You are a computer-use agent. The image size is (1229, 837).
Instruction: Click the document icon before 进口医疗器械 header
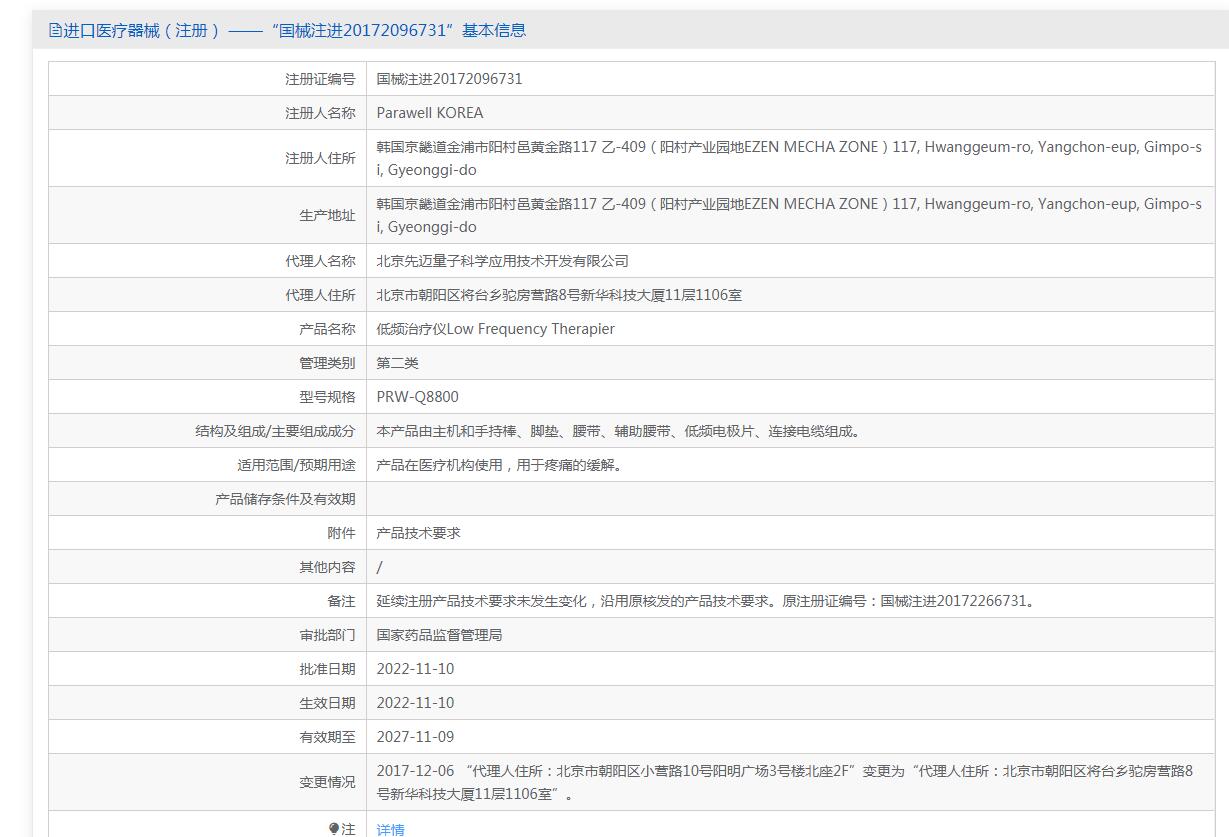(55, 30)
